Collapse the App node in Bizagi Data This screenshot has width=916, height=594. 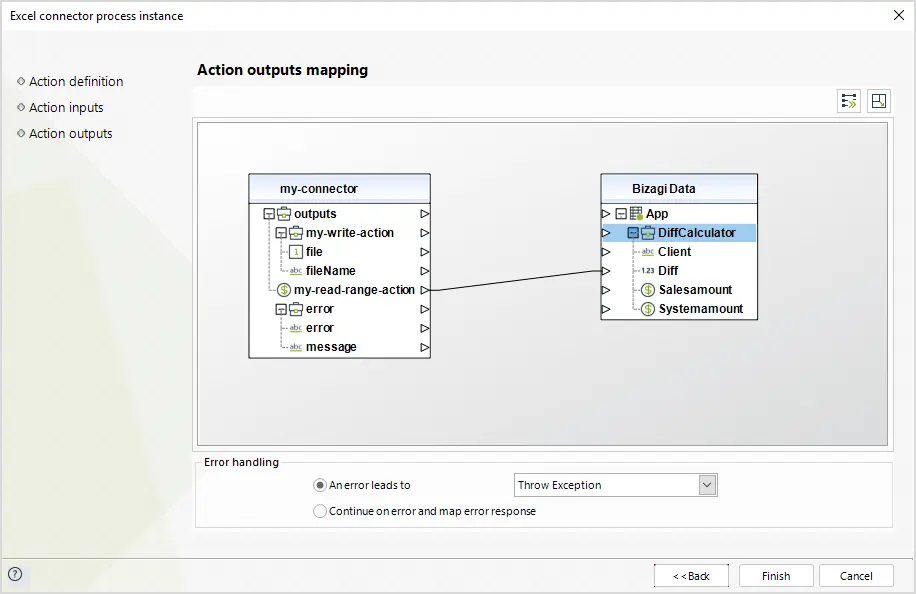[x=621, y=214]
